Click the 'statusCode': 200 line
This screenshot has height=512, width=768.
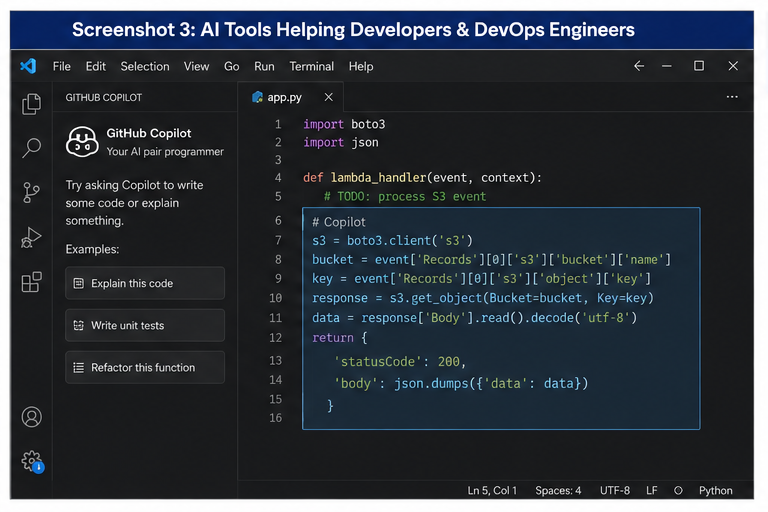(400, 362)
